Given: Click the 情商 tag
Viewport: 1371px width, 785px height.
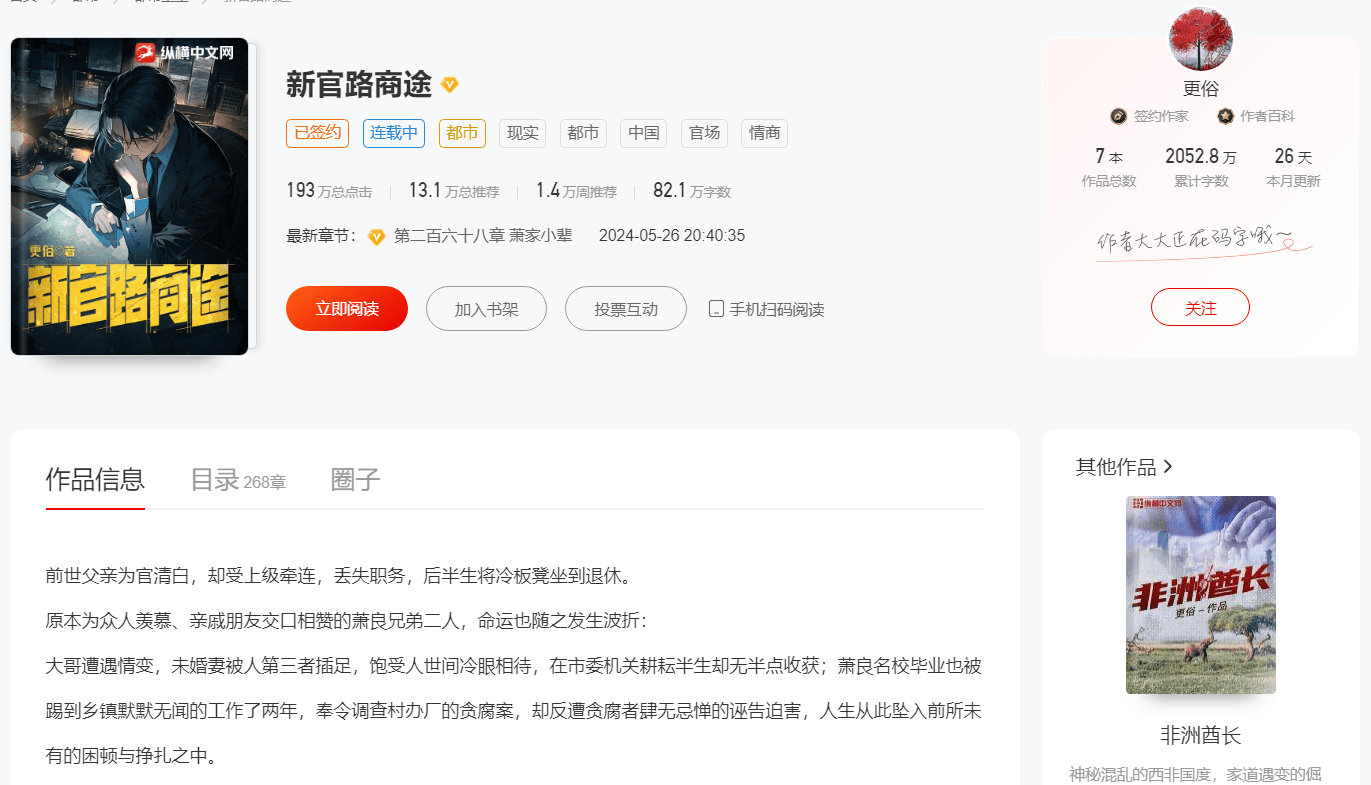Looking at the screenshot, I should coord(764,133).
